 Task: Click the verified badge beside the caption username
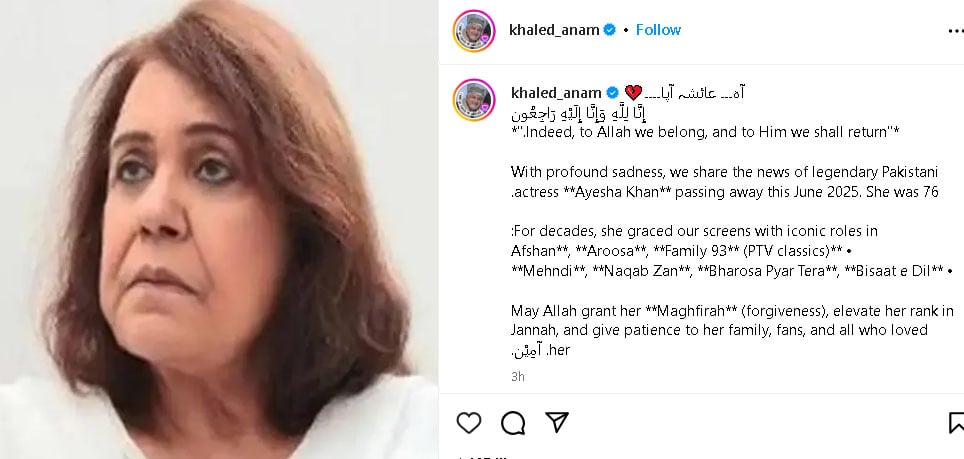click(x=613, y=93)
